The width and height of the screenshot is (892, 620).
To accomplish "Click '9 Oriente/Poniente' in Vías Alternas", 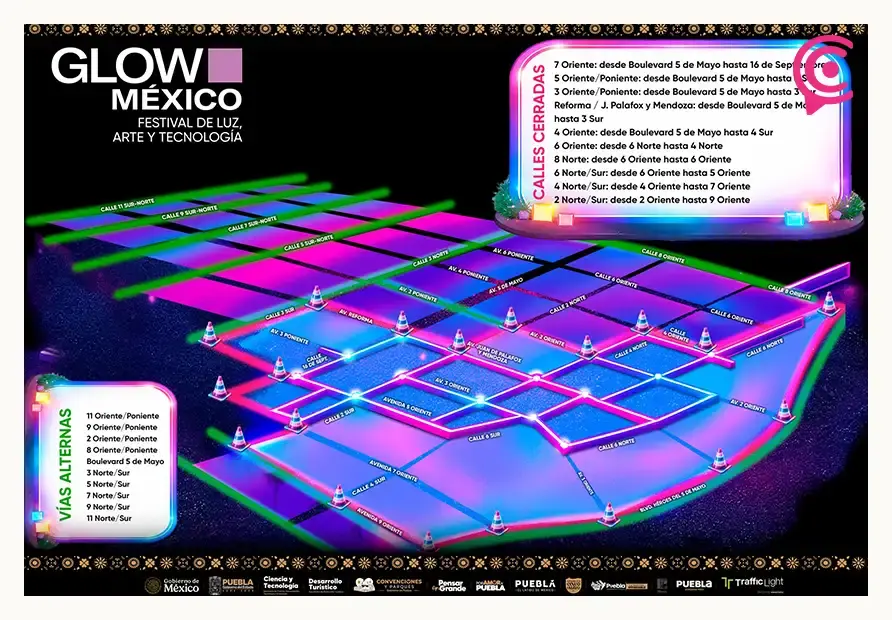I will 122,428.
